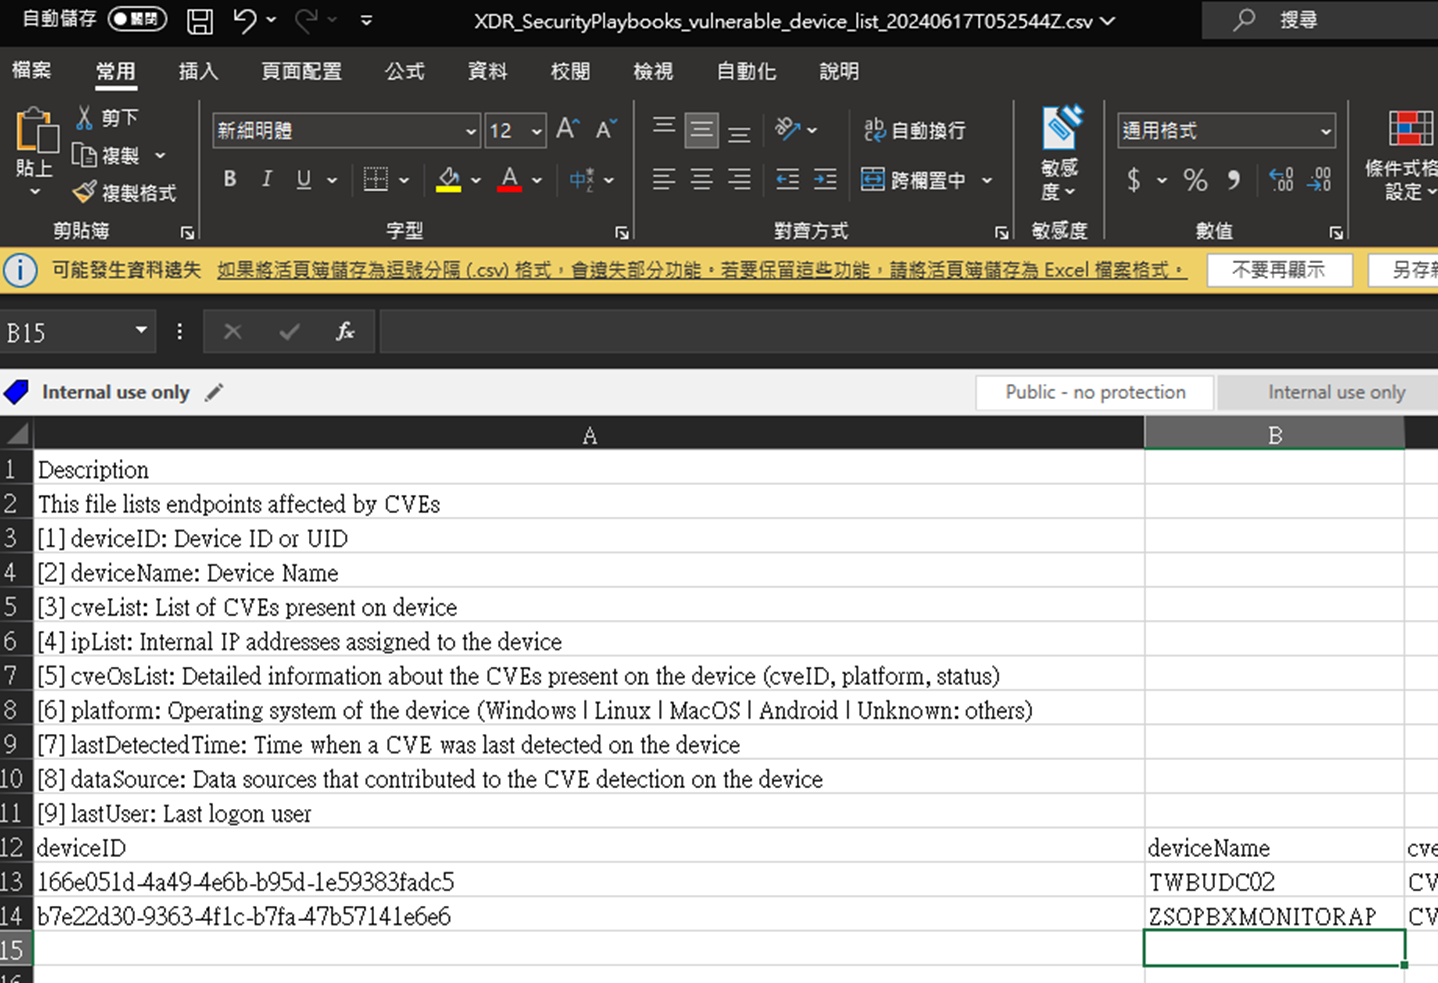Toggle Bold formatting button
This screenshot has height=983, width=1438.
[x=230, y=179]
